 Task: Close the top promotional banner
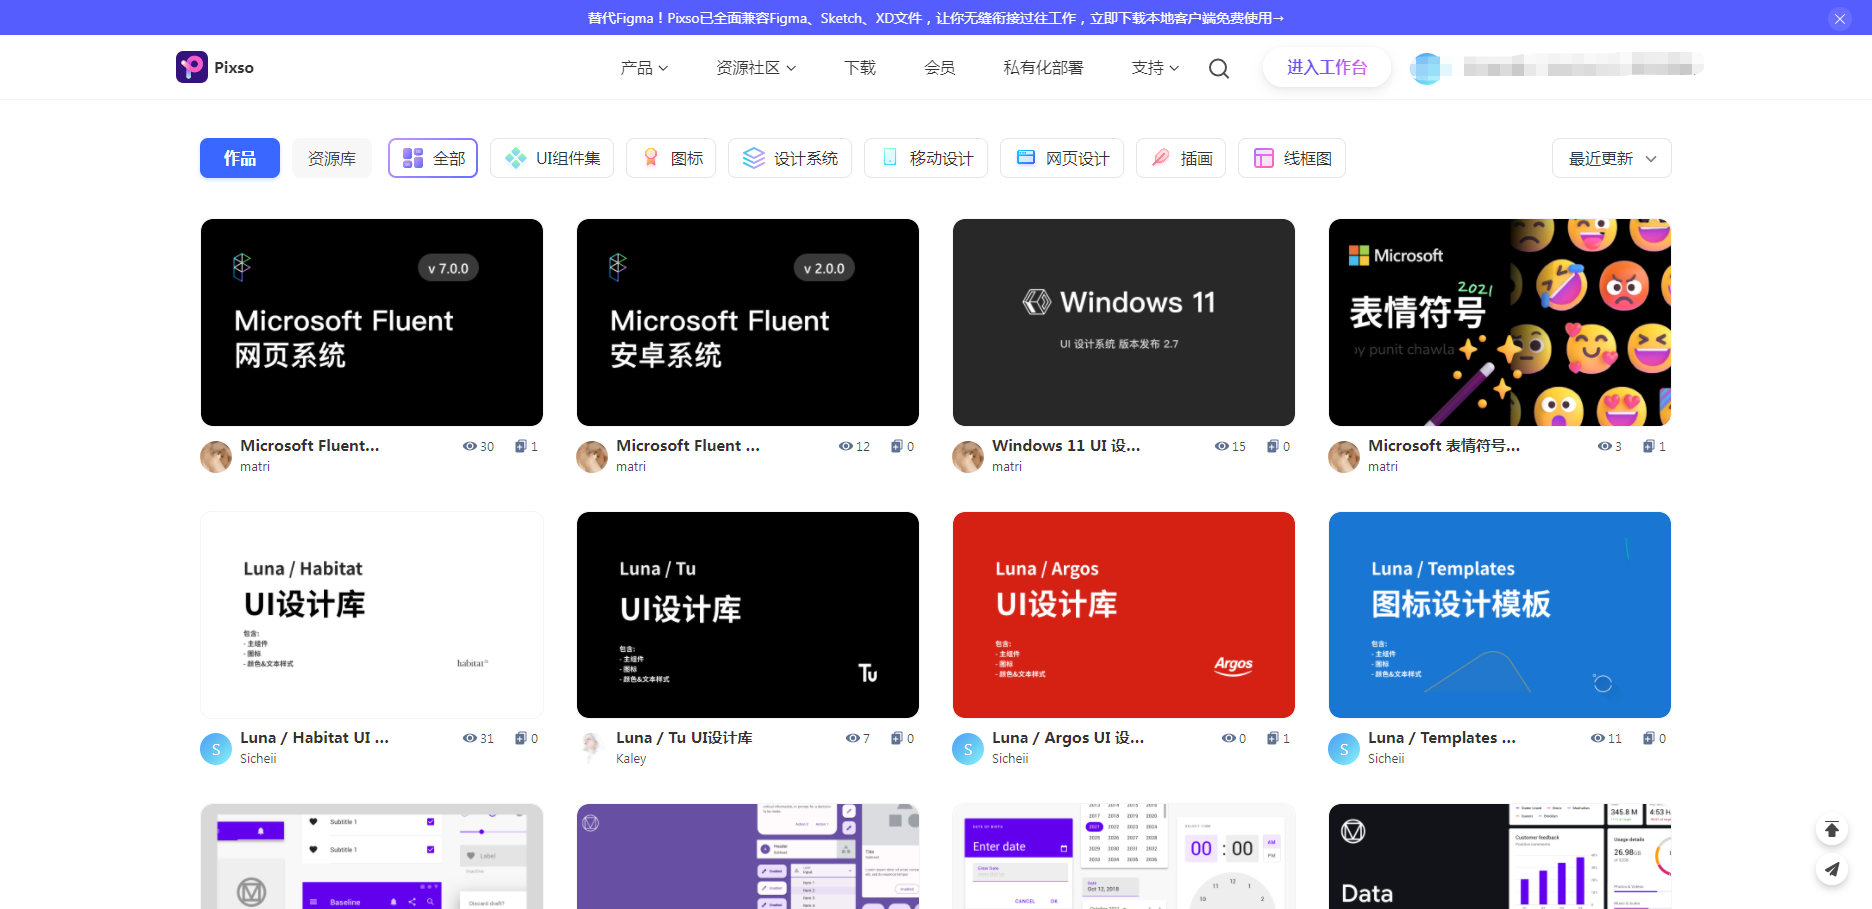click(1840, 18)
